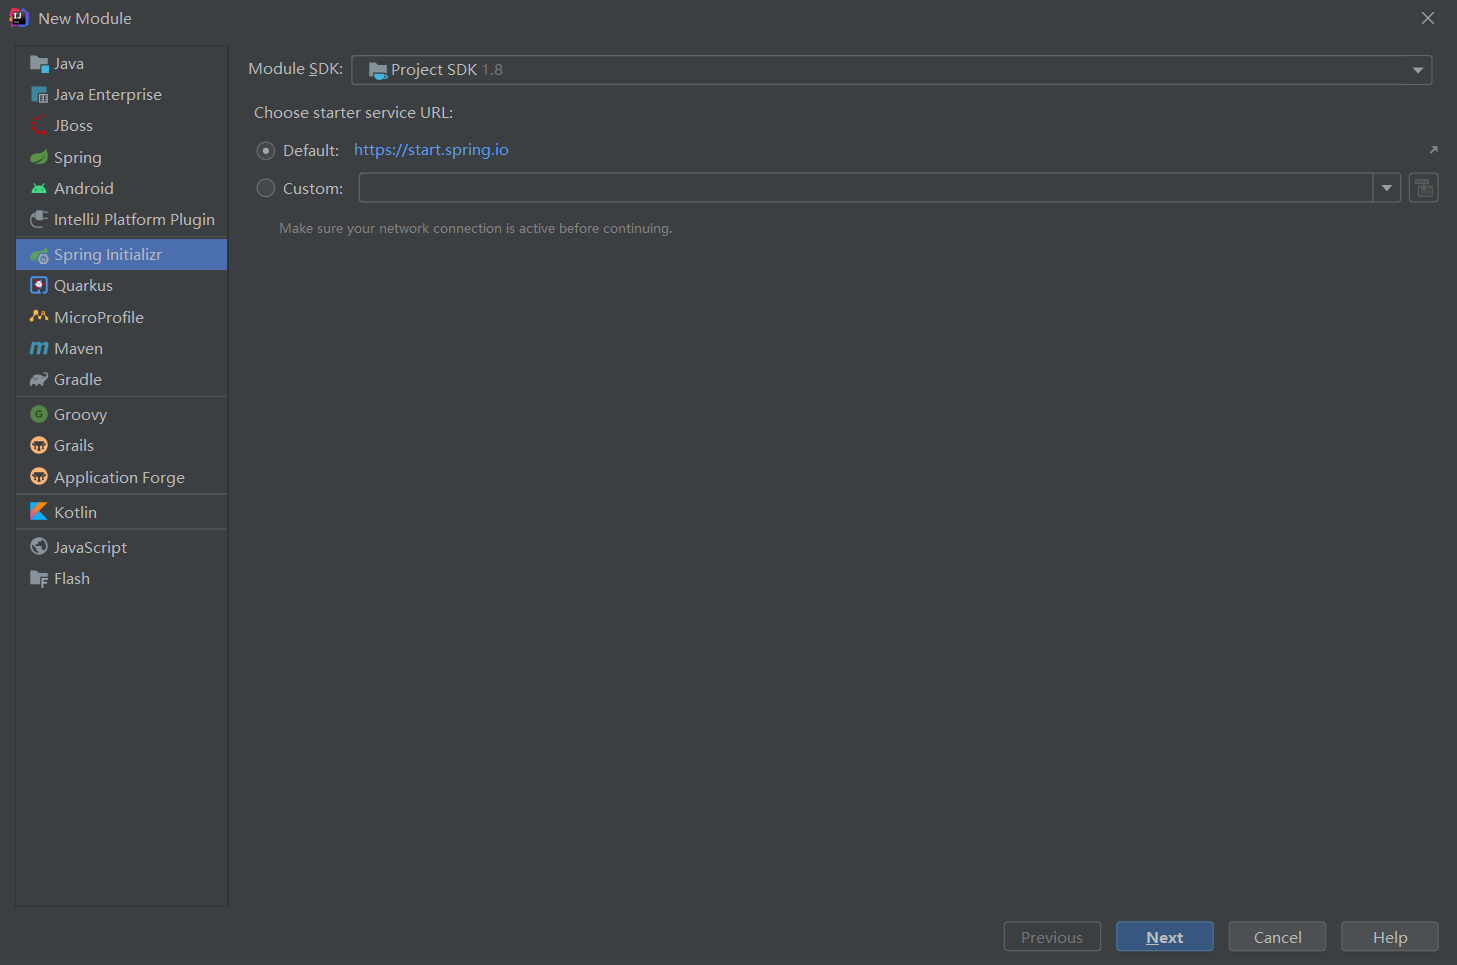Open the start.spring.io link

click(431, 150)
